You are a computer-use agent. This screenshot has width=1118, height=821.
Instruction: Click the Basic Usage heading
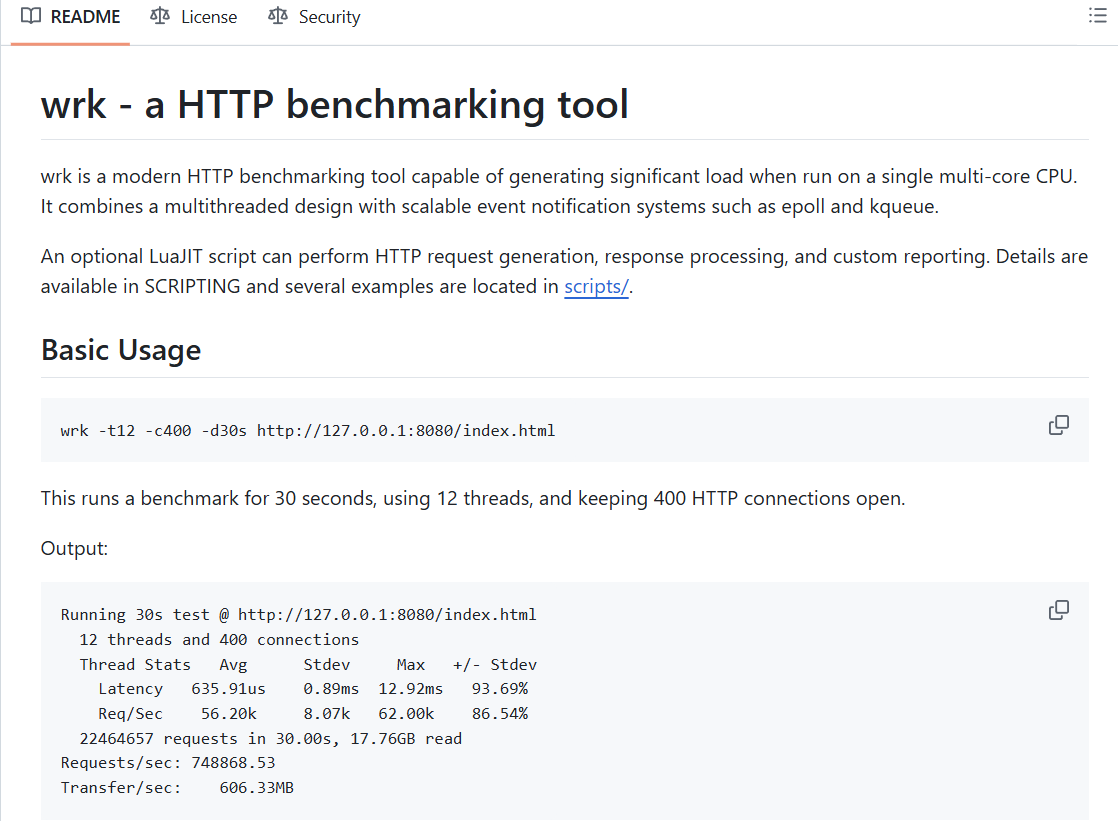pyautogui.click(x=121, y=350)
